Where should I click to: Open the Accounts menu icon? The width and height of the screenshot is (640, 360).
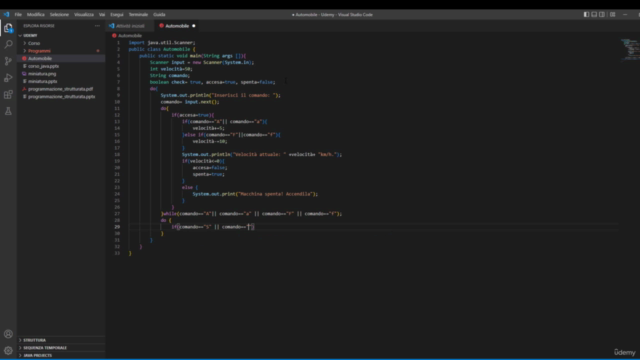pyautogui.click(x=8, y=334)
